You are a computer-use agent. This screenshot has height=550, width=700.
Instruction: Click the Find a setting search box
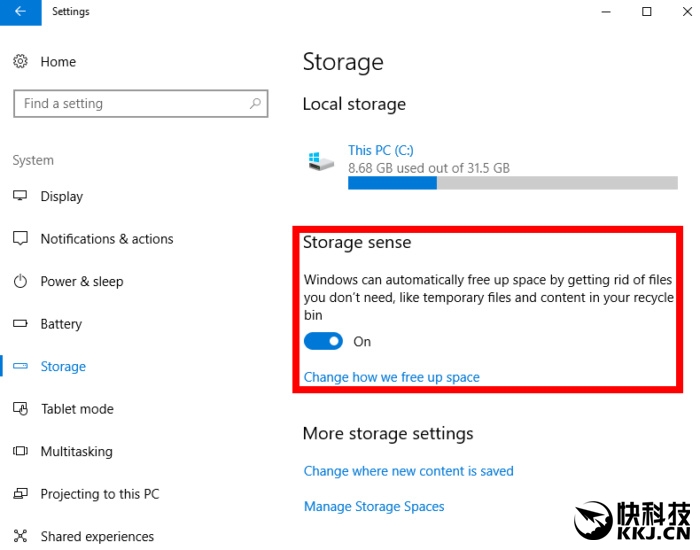(130, 103)
